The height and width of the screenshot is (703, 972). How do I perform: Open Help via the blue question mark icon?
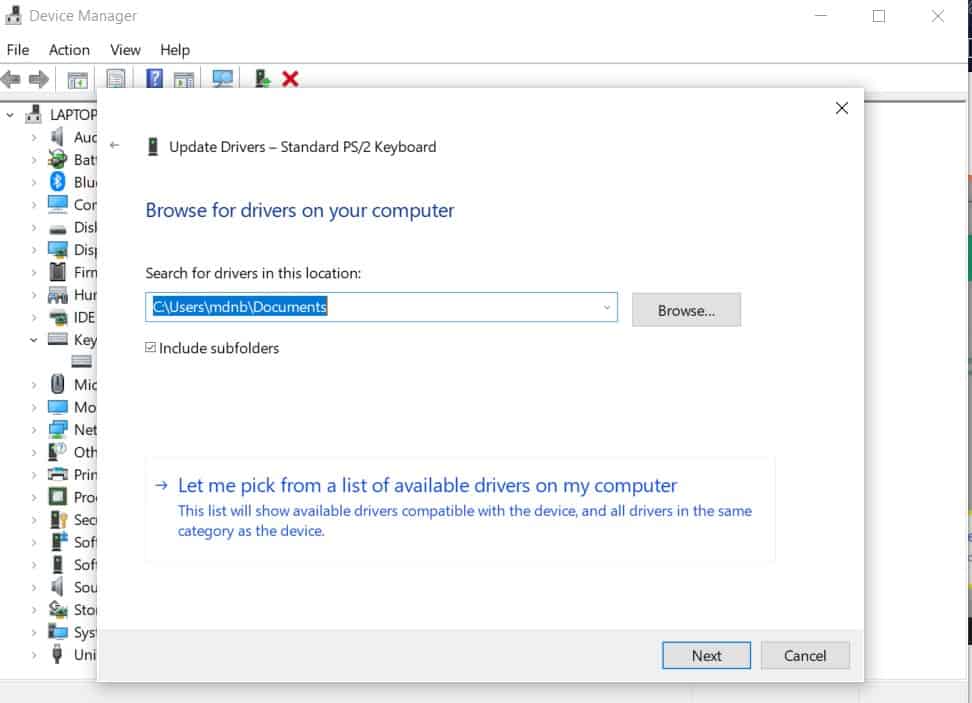[x=154, y=79]
